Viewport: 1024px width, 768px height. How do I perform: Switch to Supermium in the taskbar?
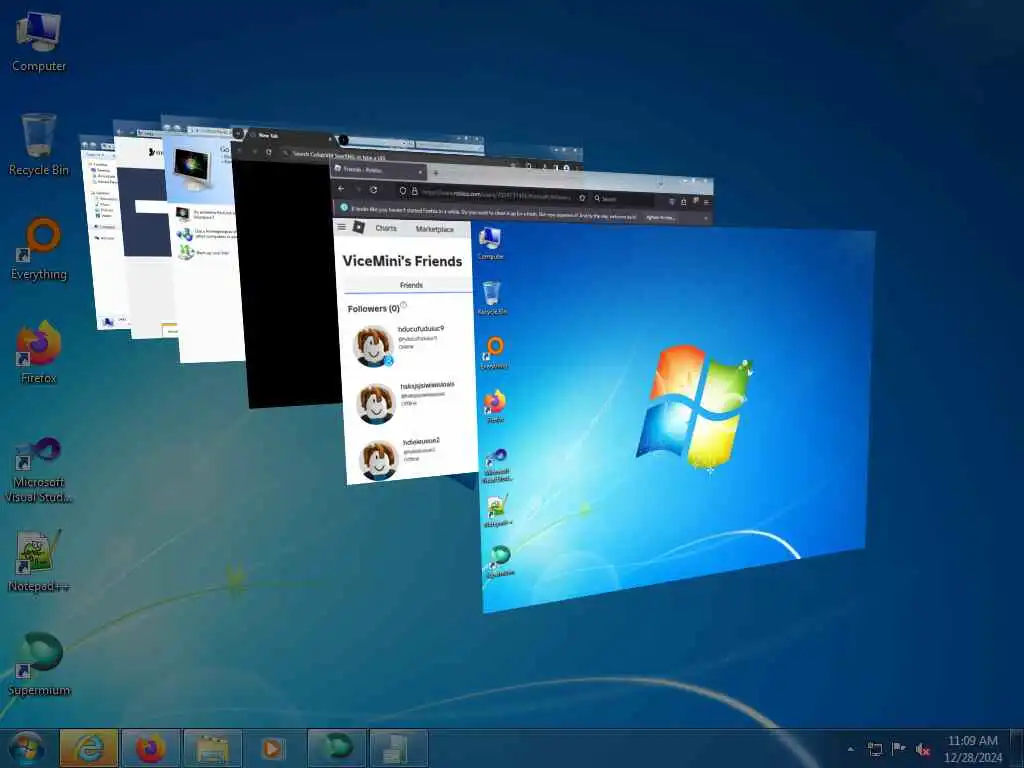337,748
